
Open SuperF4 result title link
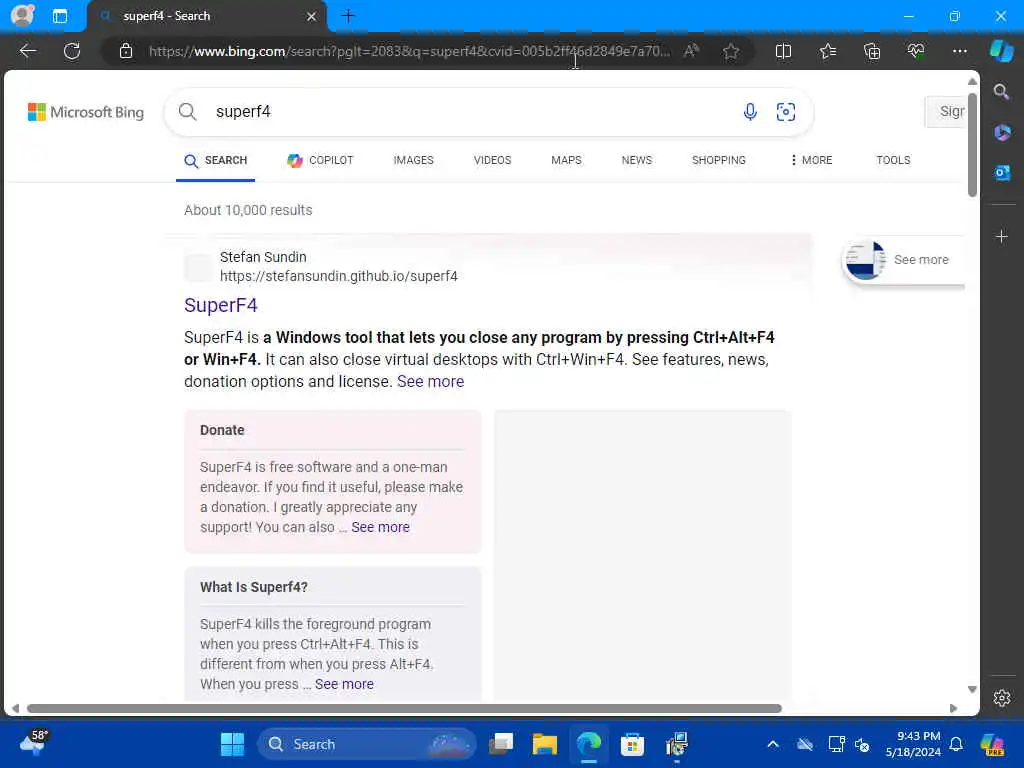(x=221, y=305)
